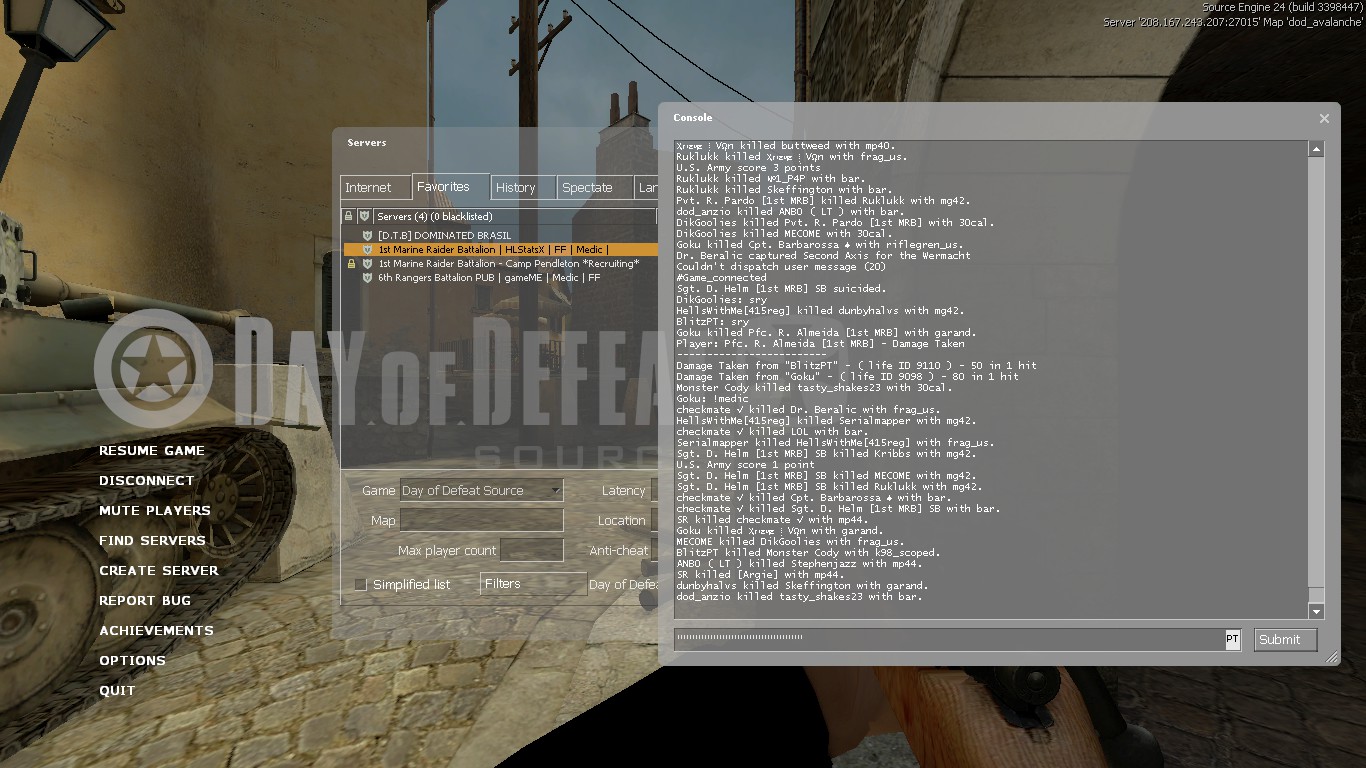Click the console scrollbar up arrow
Screen dimensions: 1366x768
1316,149
